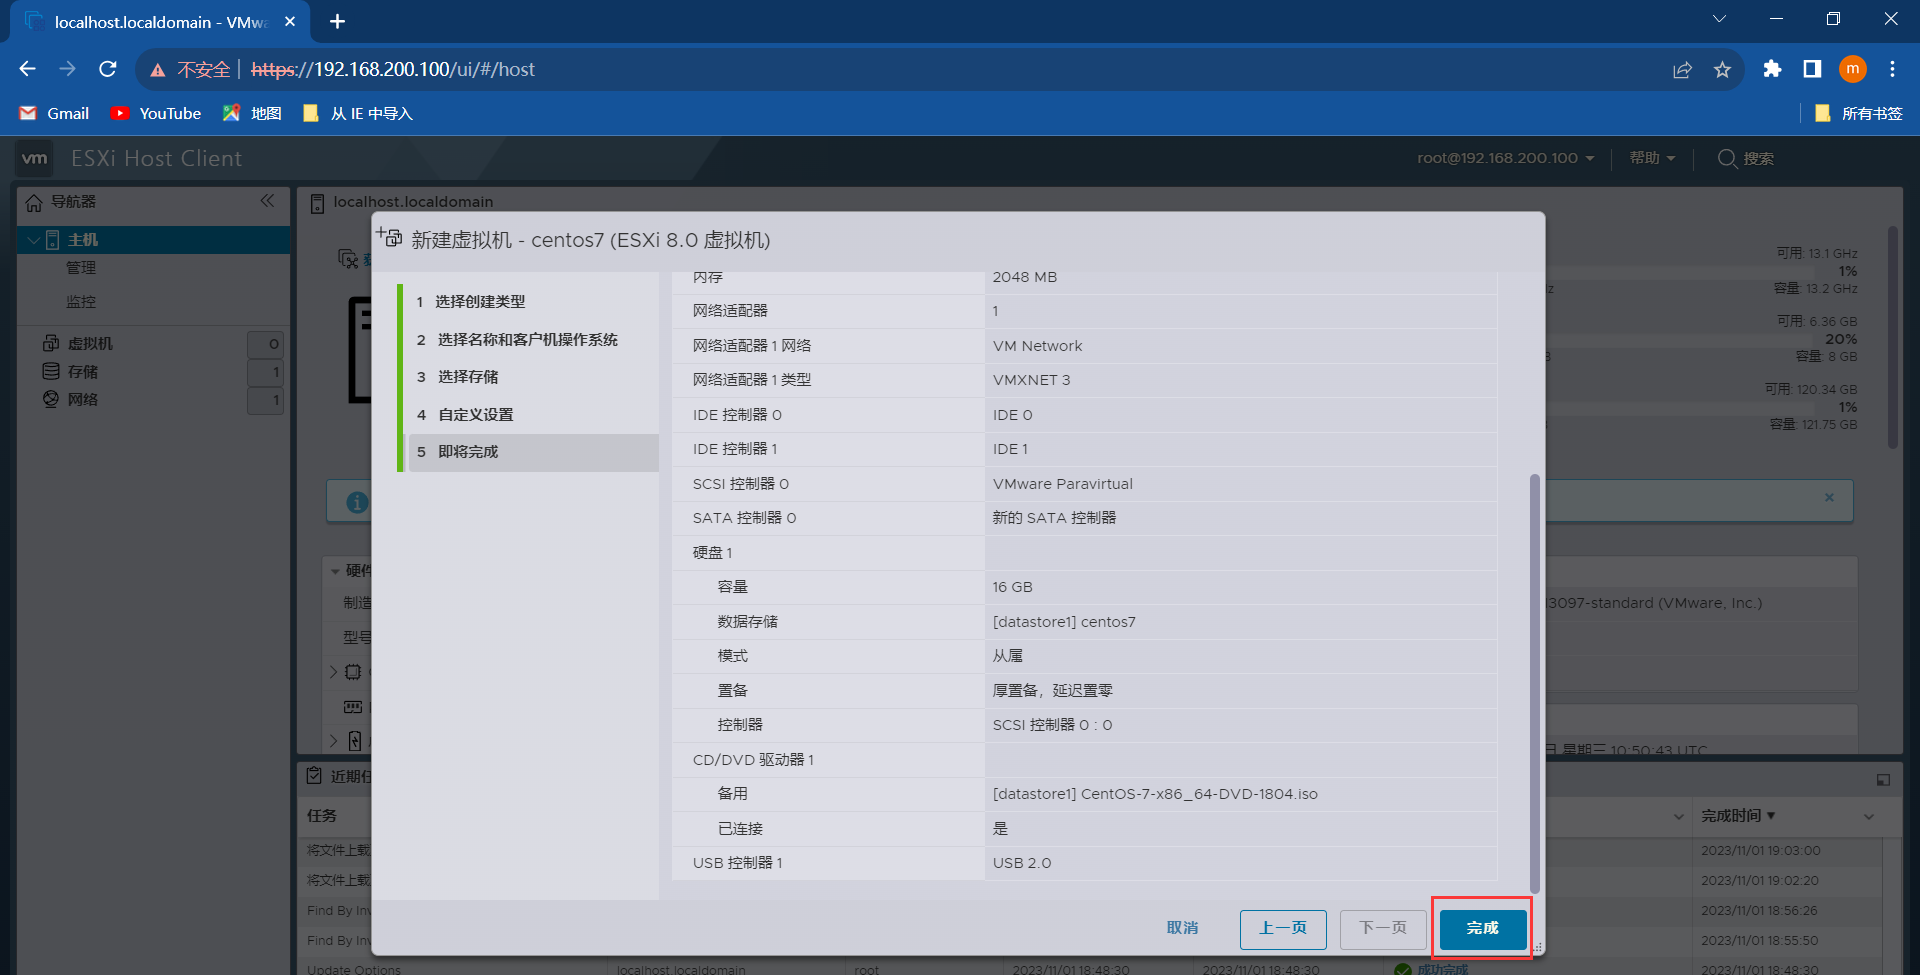Maximize the recent tasks panel icon

(1883, 779)
